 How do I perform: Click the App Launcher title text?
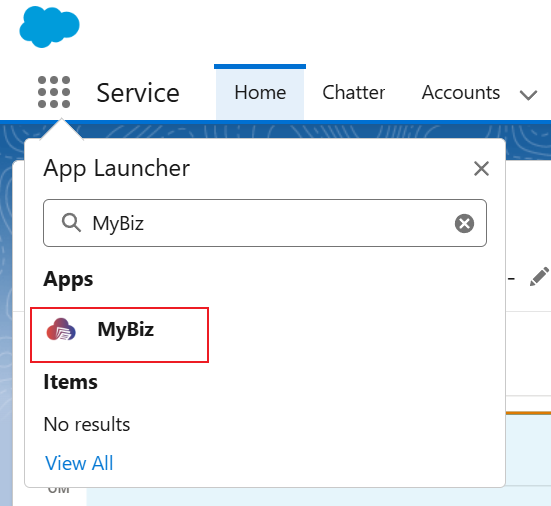click(117, 169)
